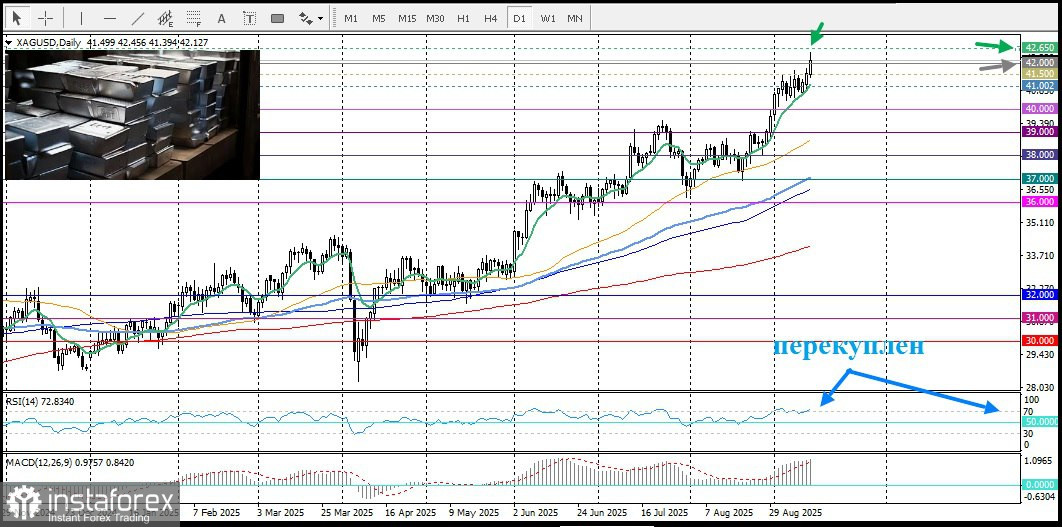The height and width of the screenshot is (527, 1062).
Task: Open the Arrows tool dropdown arrow
Action: [x=320, y=19]
